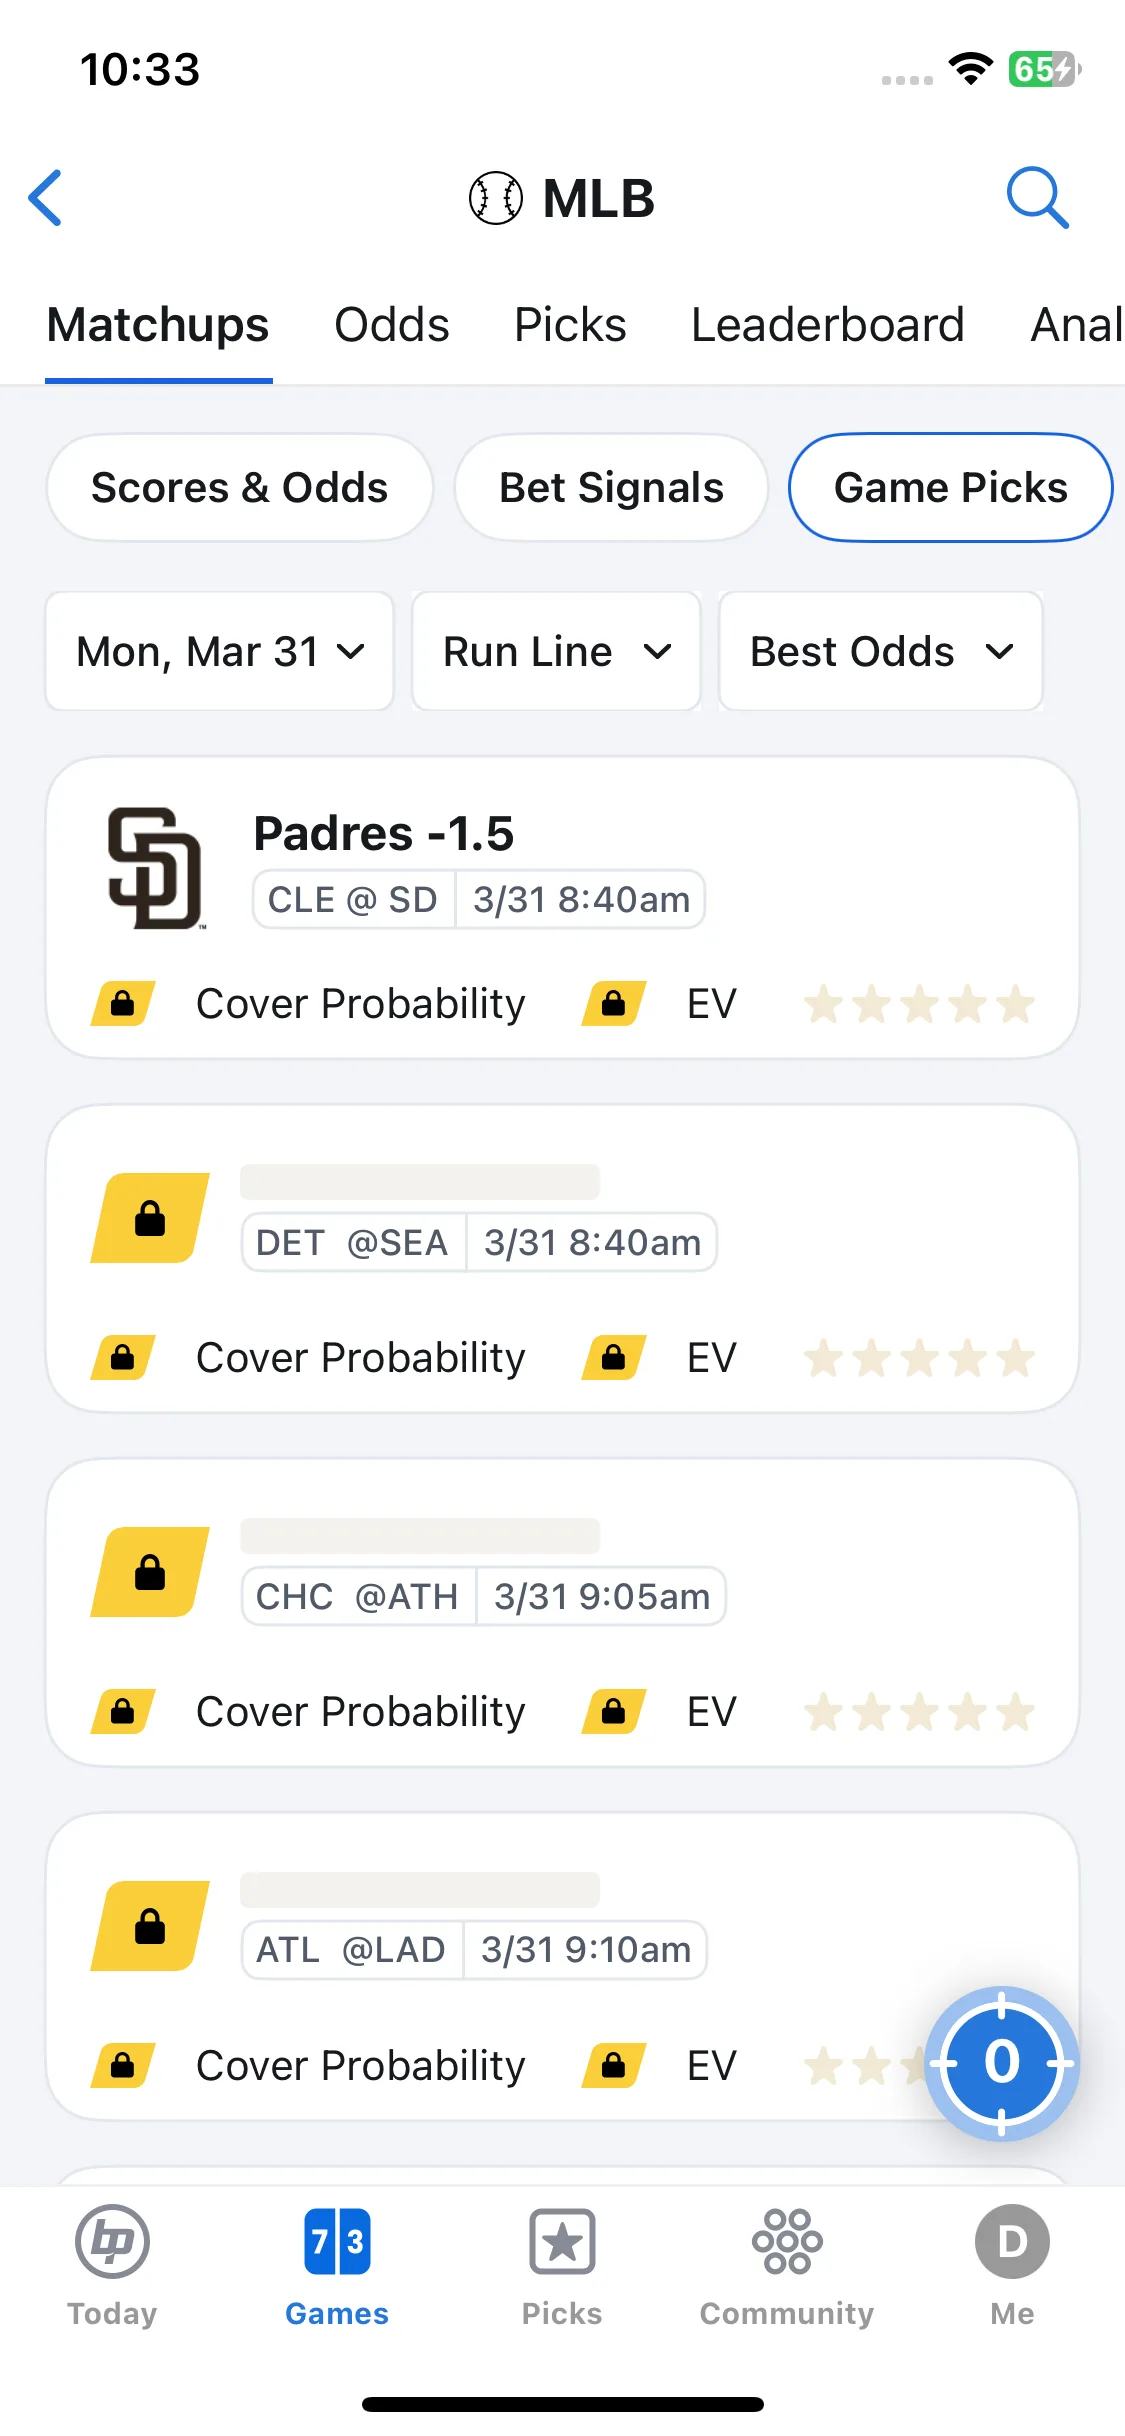The image size is (1125, 2436).
Task: Expand the Best Odds dropdown
Action: [x=881, y=651]
